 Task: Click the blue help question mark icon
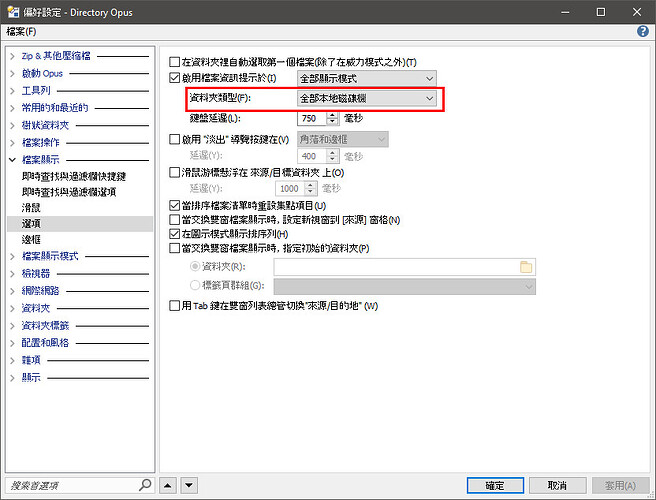[x=642, y=31]
